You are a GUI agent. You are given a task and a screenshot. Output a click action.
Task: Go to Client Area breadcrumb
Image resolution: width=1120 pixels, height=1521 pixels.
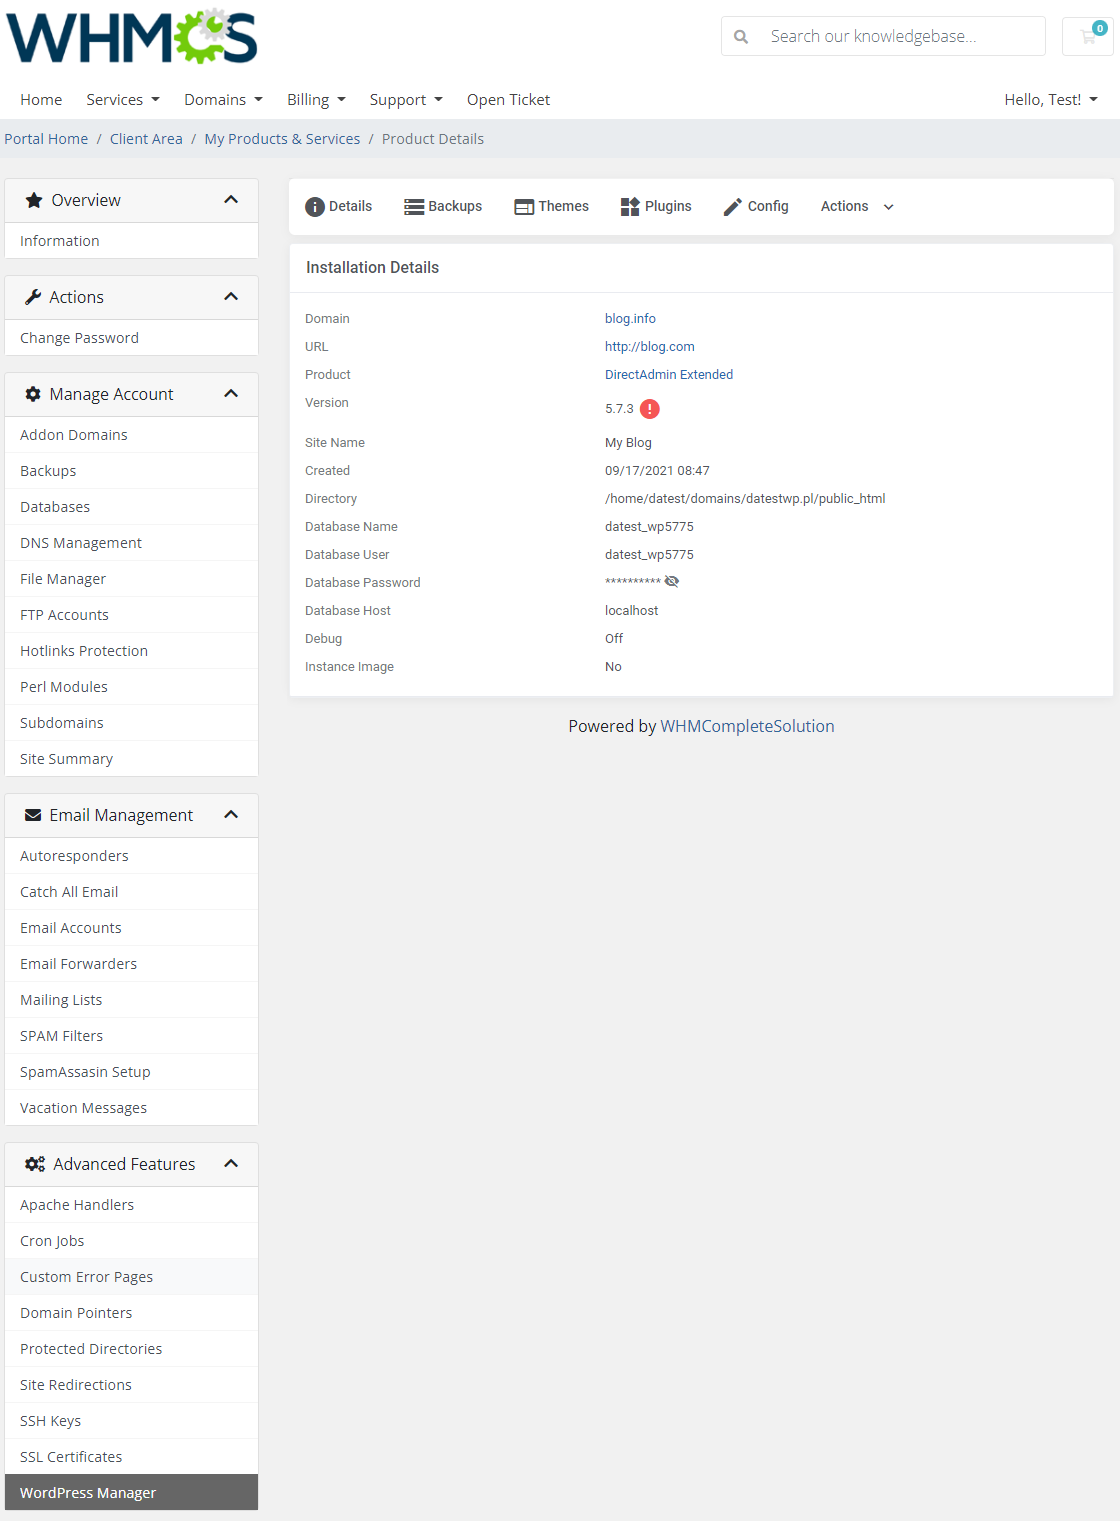pyautogui.click(x=146, y=139)
